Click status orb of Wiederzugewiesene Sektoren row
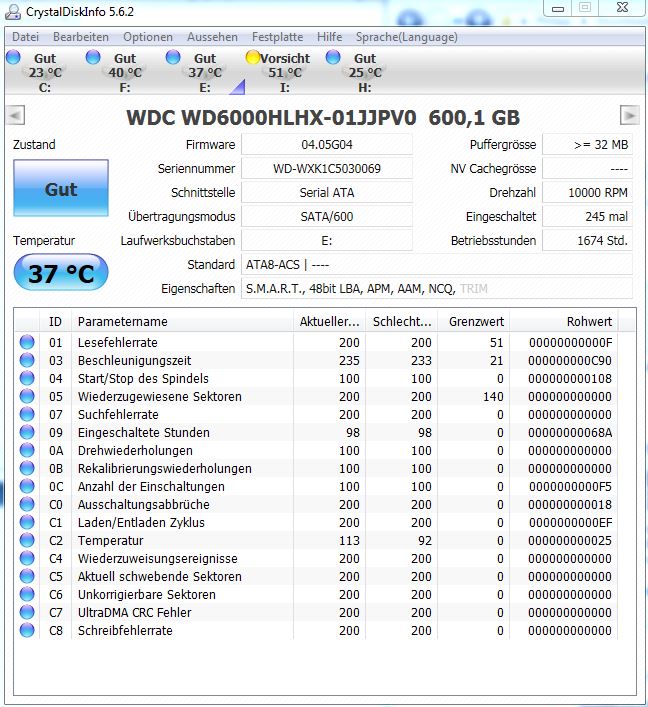This screenshot has height=707, width=648. (x=27, y=396)
